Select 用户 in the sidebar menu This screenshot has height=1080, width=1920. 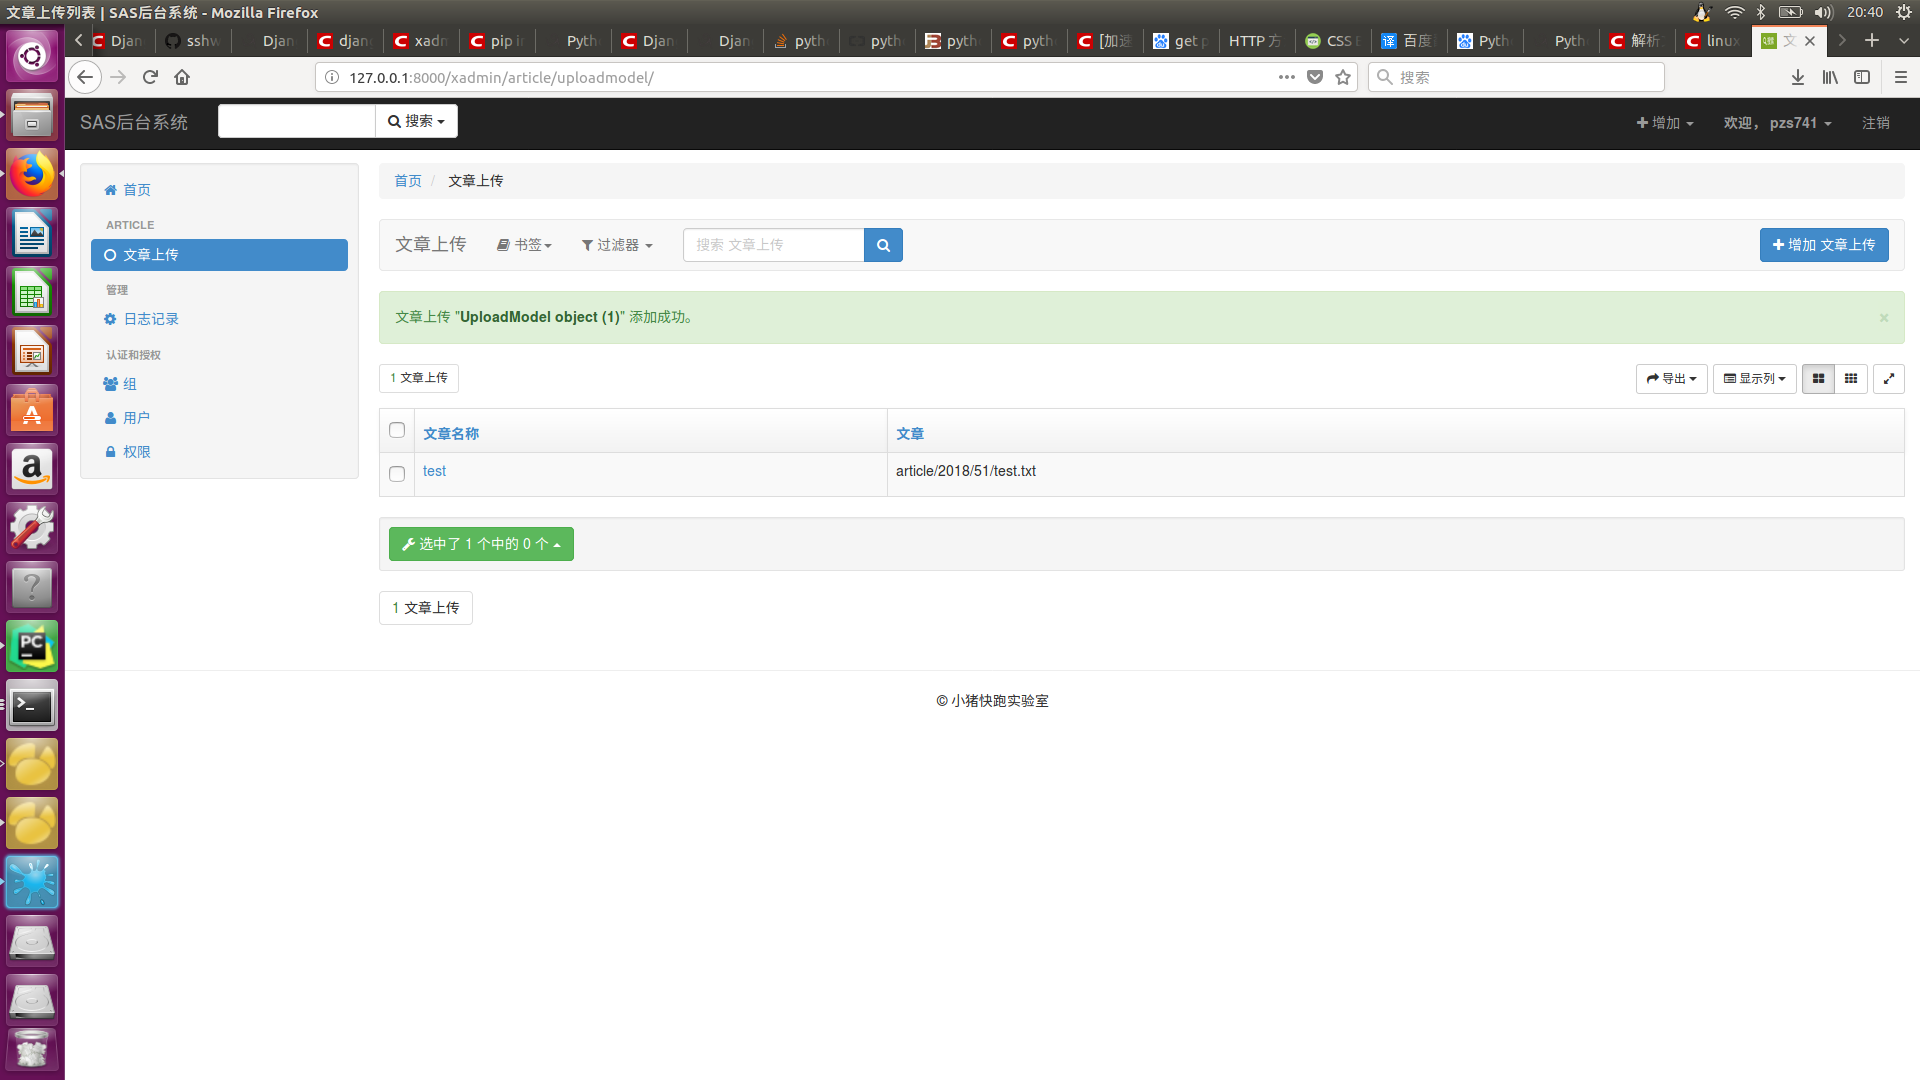(136, 418)
